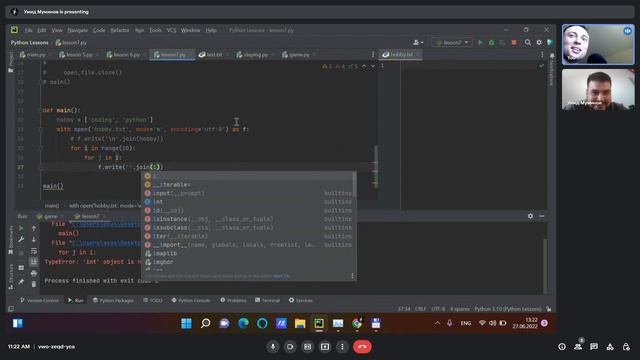
Task: Leave call with red hang-up button
Action: click(x=362, y=347)
